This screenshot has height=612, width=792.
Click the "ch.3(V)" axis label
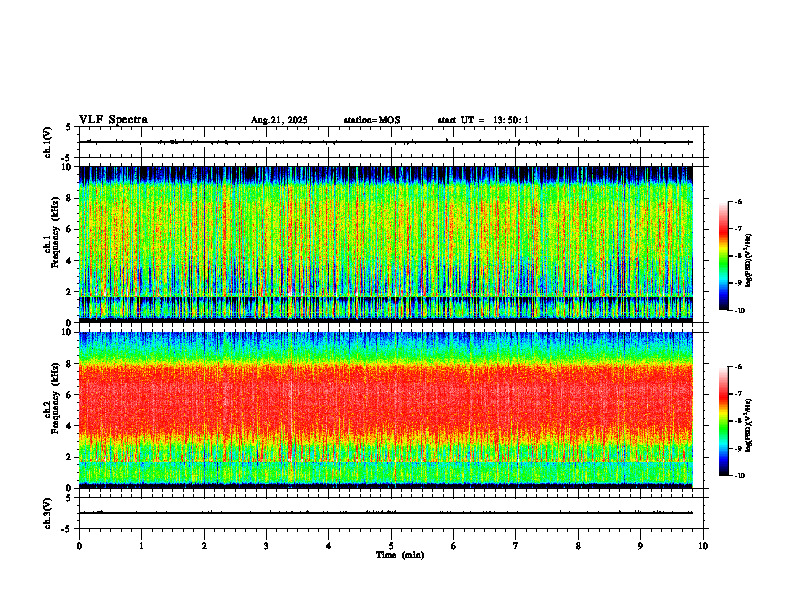[48, 513]
